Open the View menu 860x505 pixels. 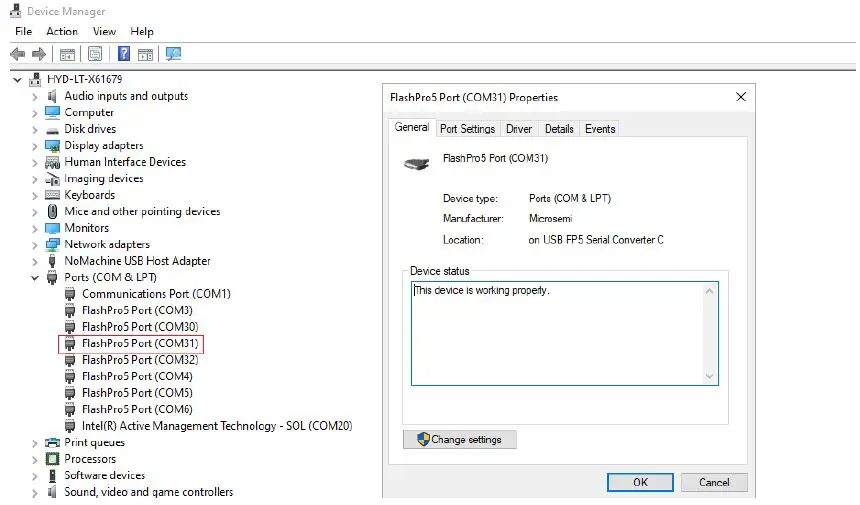[x=104, y=31]
